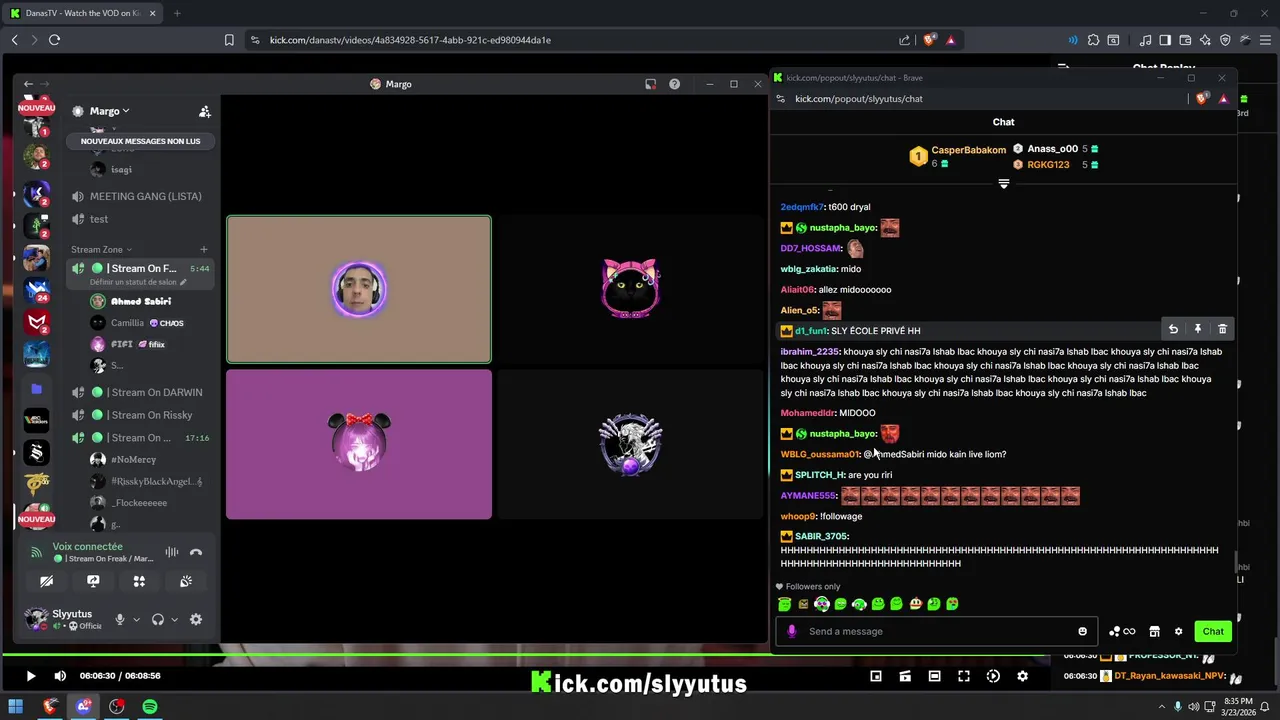Open MEETING GANG (LISTA) voice channel

pos(140,196)
